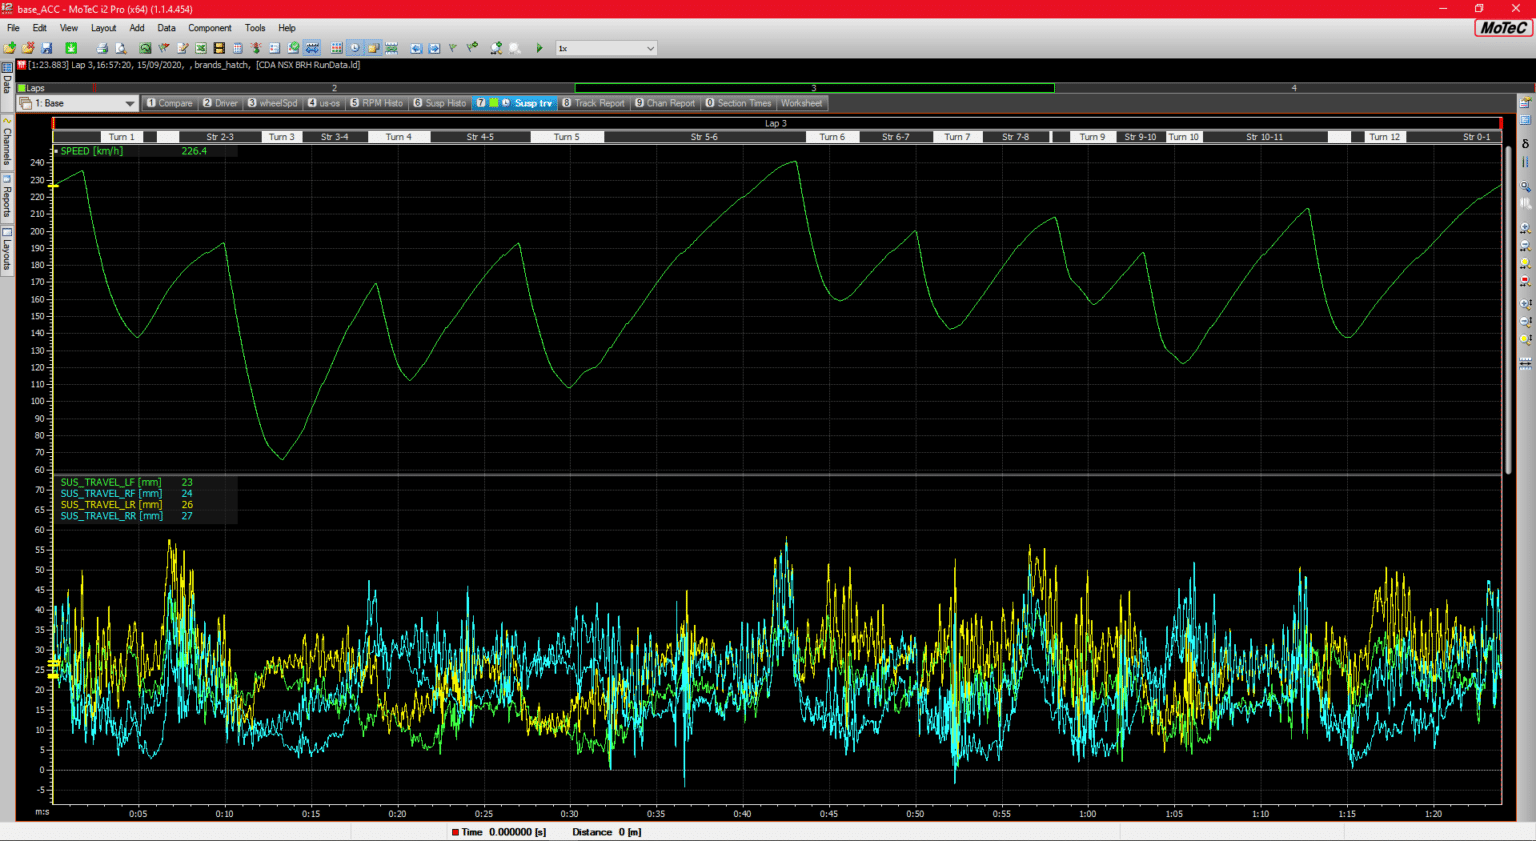Select the Print icon in the toolbar
This screenshot has width=1536, height=841.
click(x=100, y=47)
